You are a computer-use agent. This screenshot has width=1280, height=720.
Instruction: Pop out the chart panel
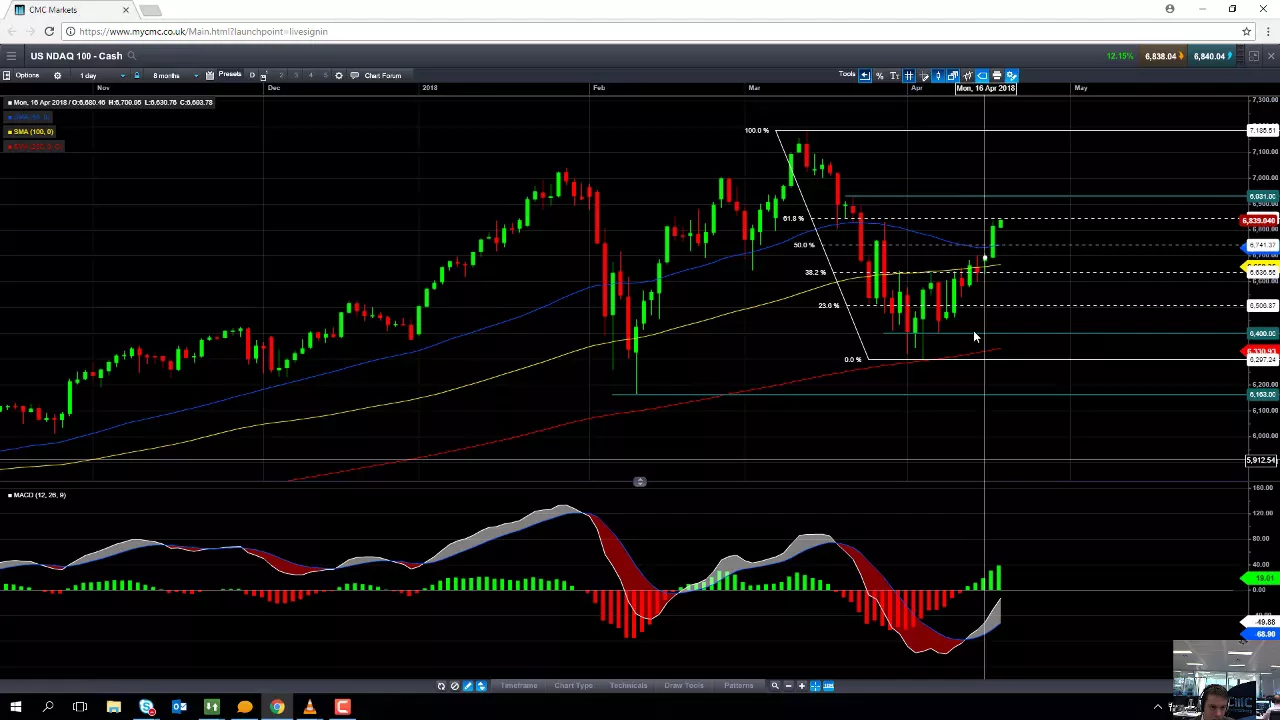[1254, 56]
